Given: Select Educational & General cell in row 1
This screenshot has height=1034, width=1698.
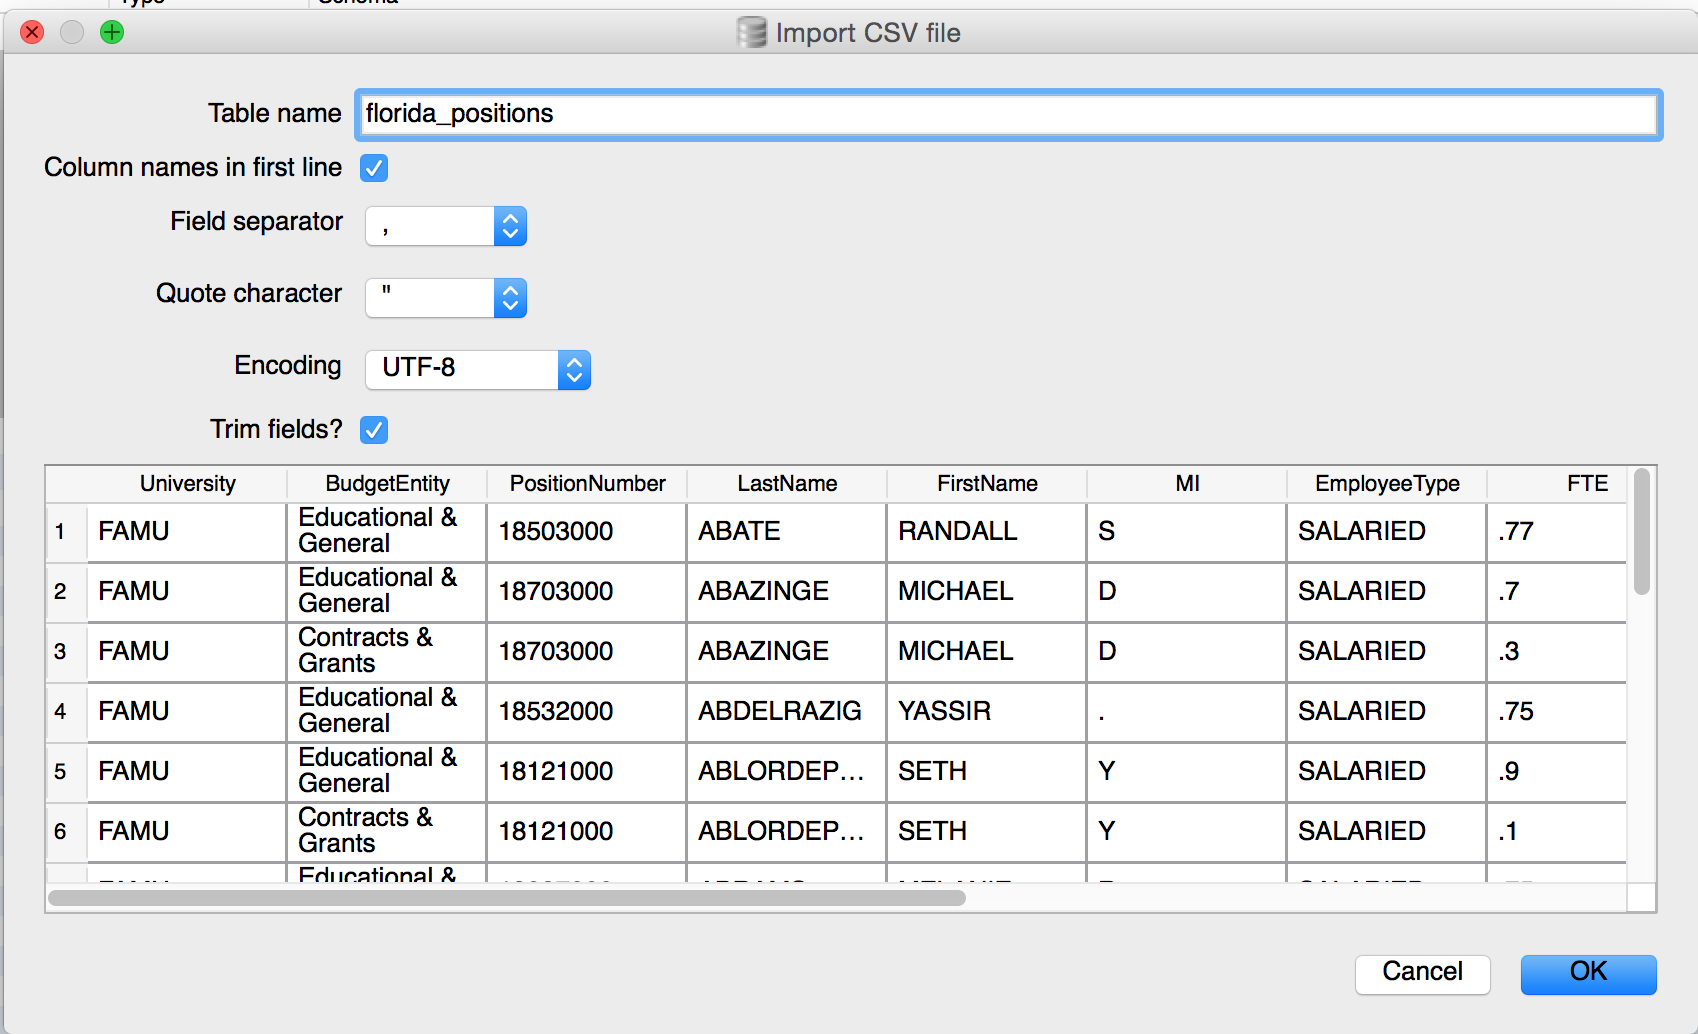Looking at the screenshot, I should 387,532.
